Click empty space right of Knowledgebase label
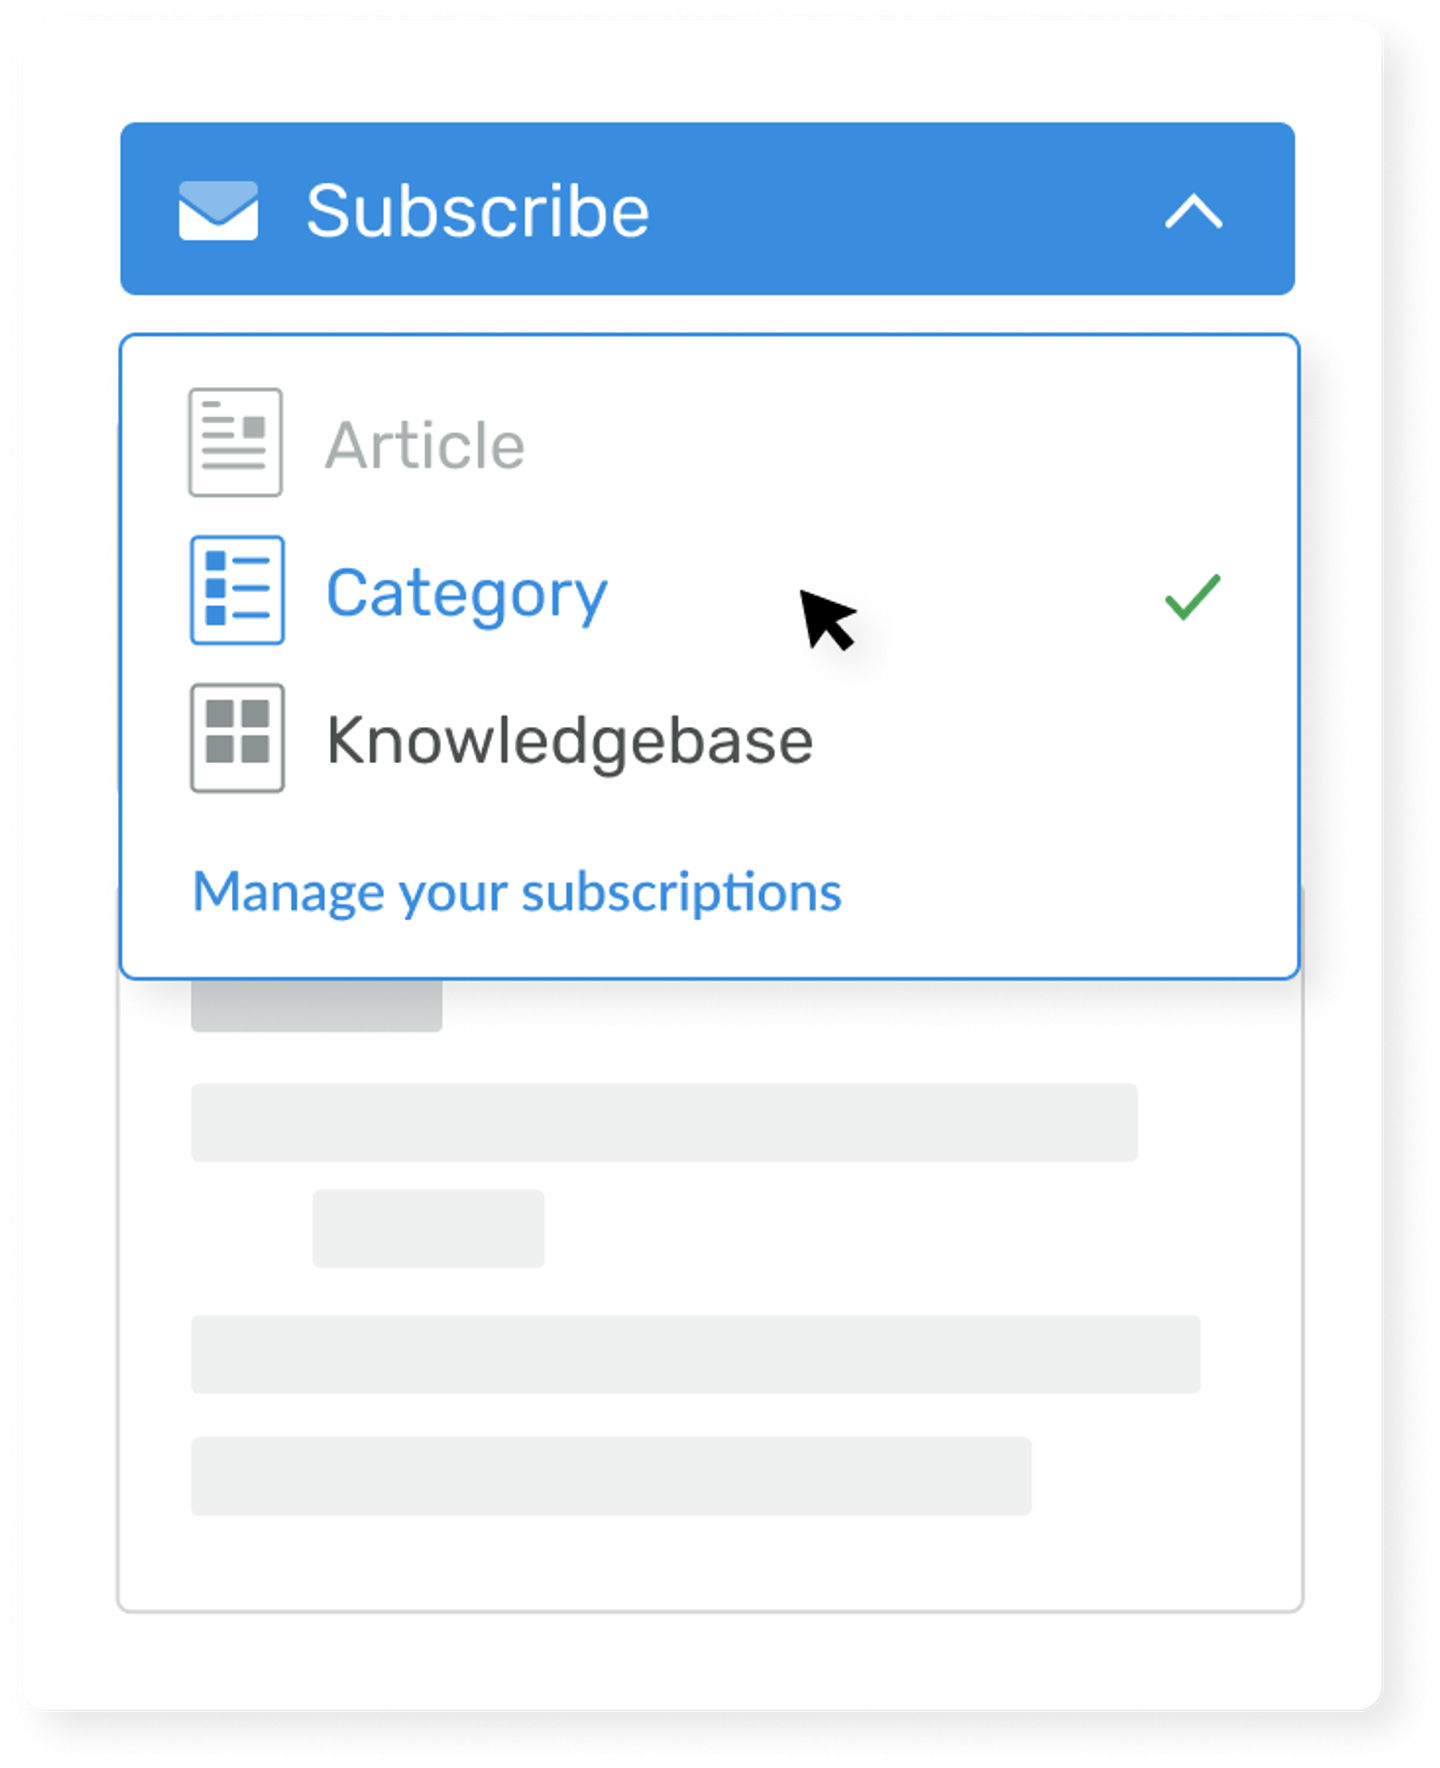The image size is (1440, 1768). click(x=1040, y=741)
